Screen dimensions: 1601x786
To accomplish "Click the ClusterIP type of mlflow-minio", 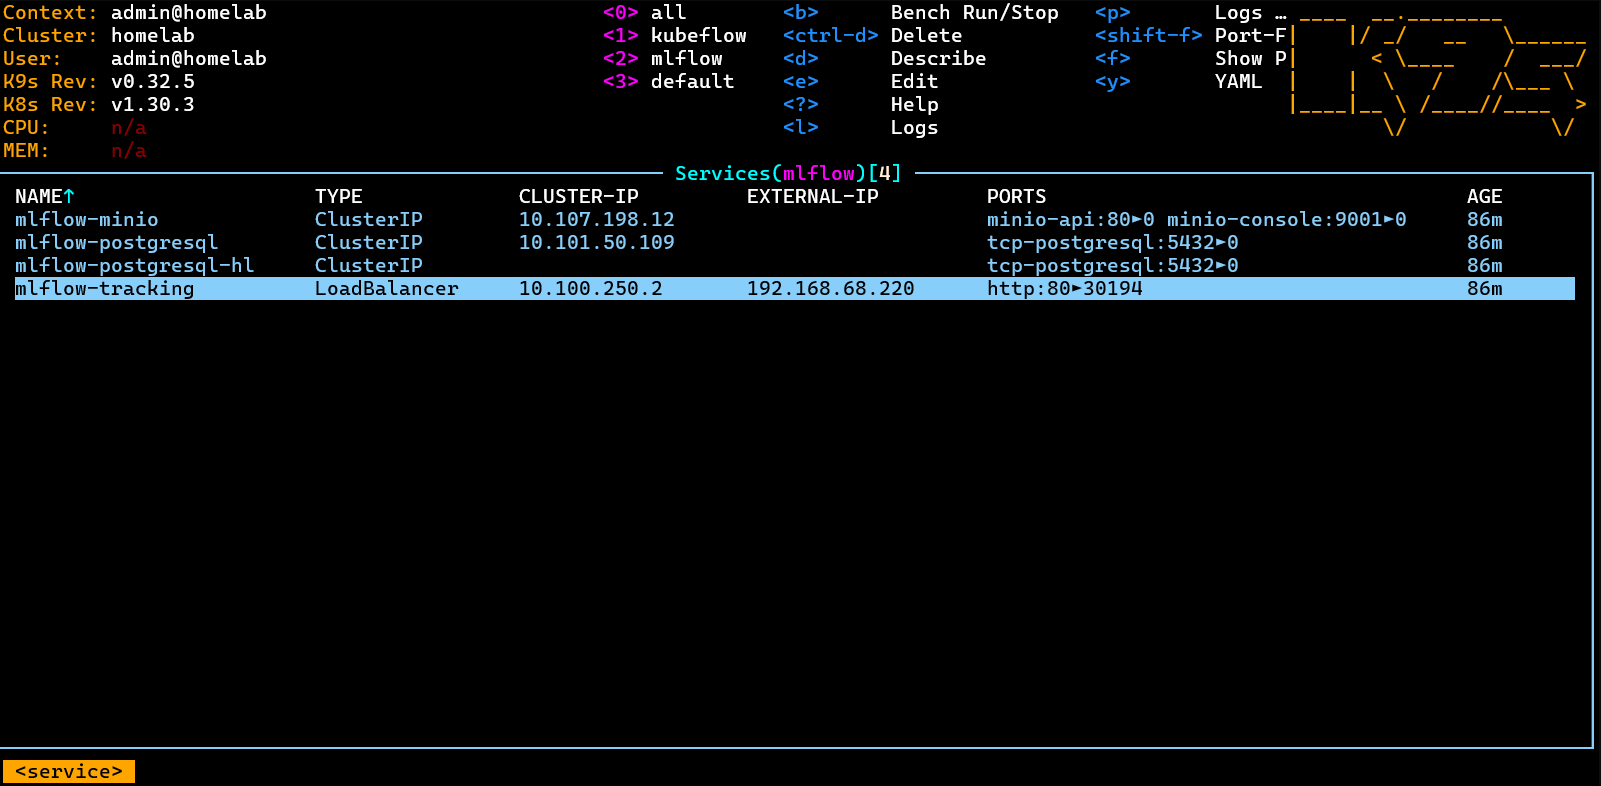I will pos(369,219).
